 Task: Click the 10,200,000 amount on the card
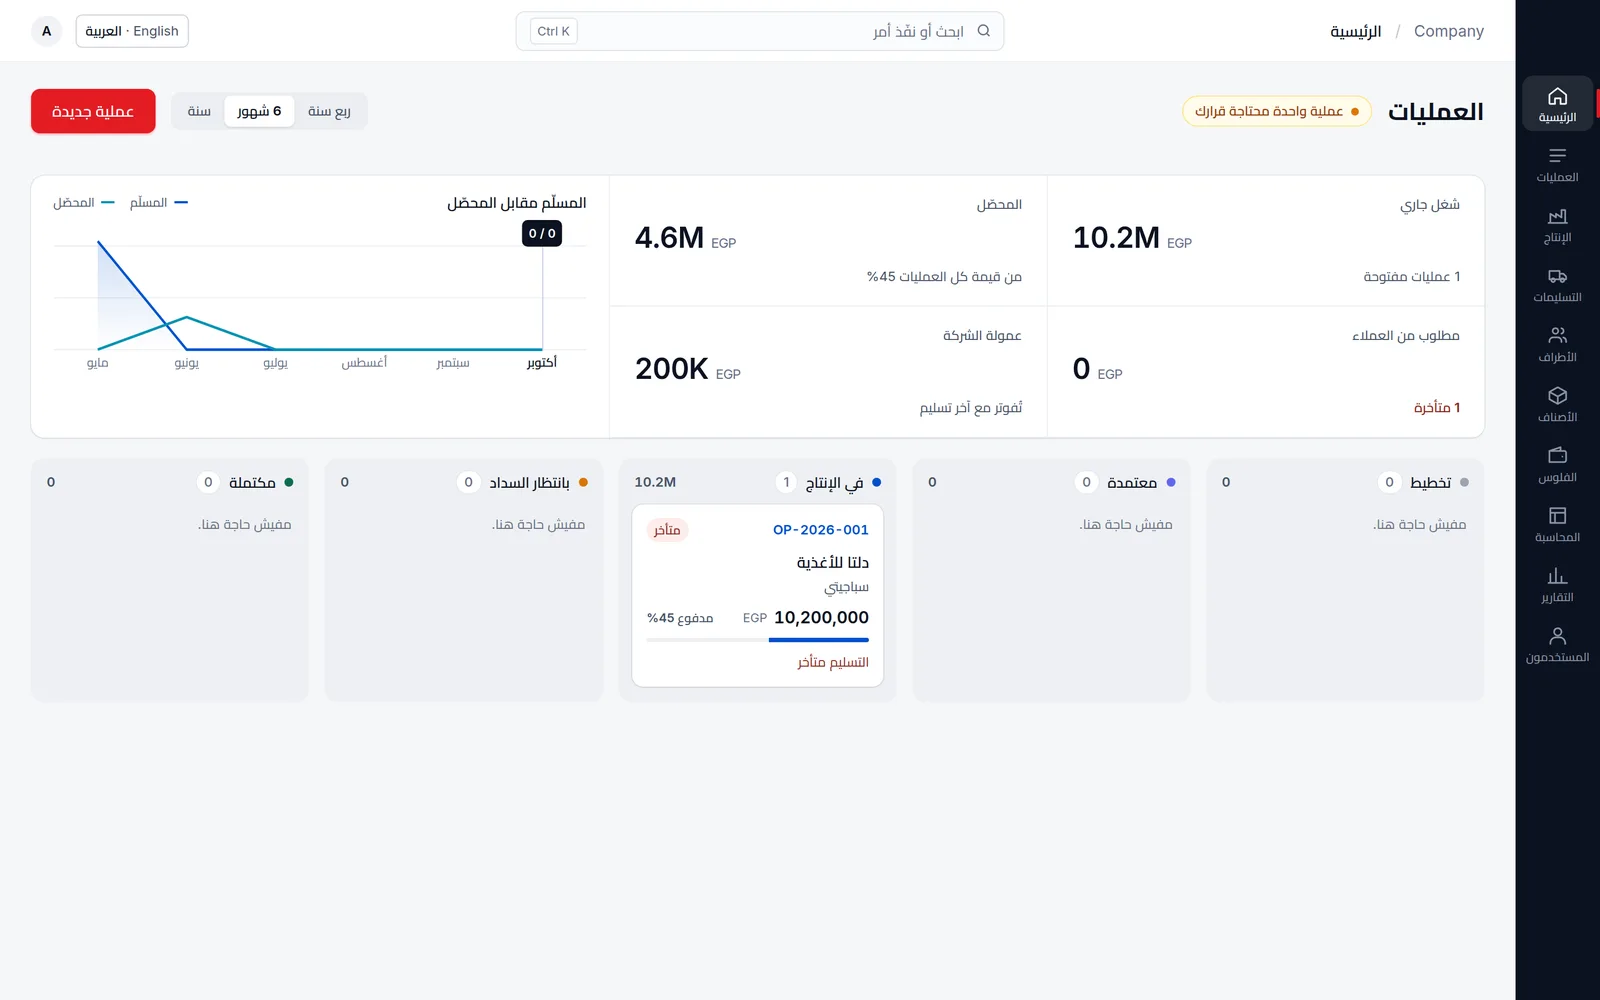821,618
